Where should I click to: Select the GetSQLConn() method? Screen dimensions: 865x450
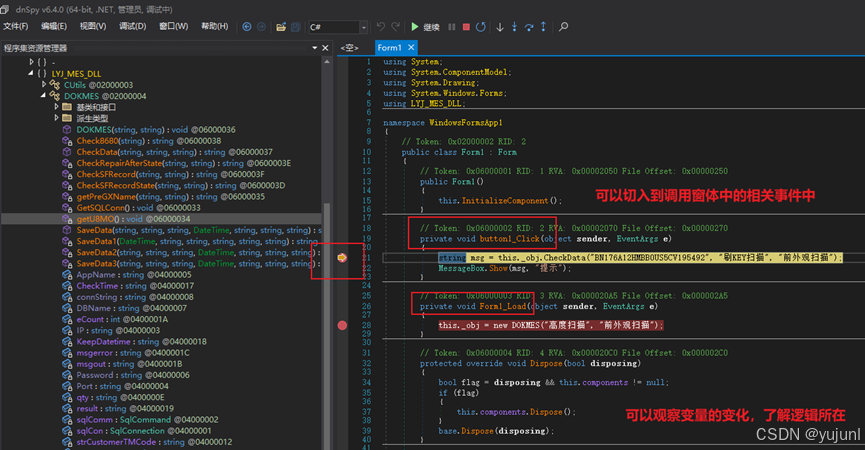coord(138,208)
